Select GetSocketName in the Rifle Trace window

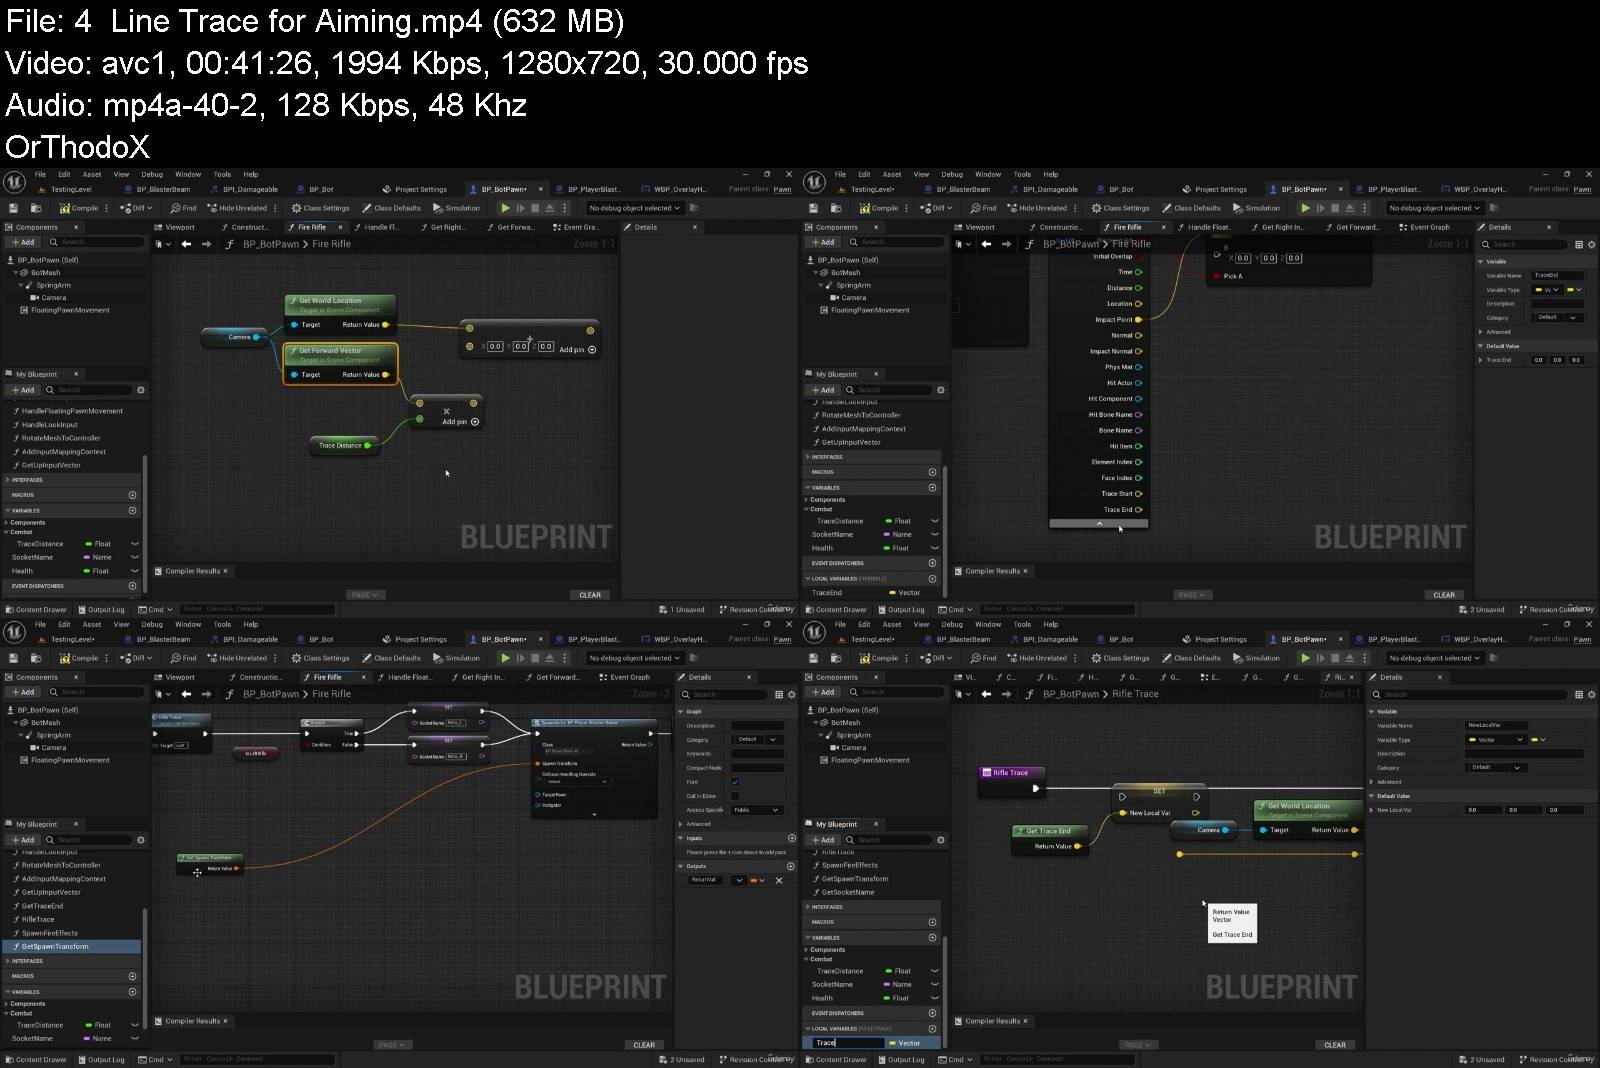[848, 892]
